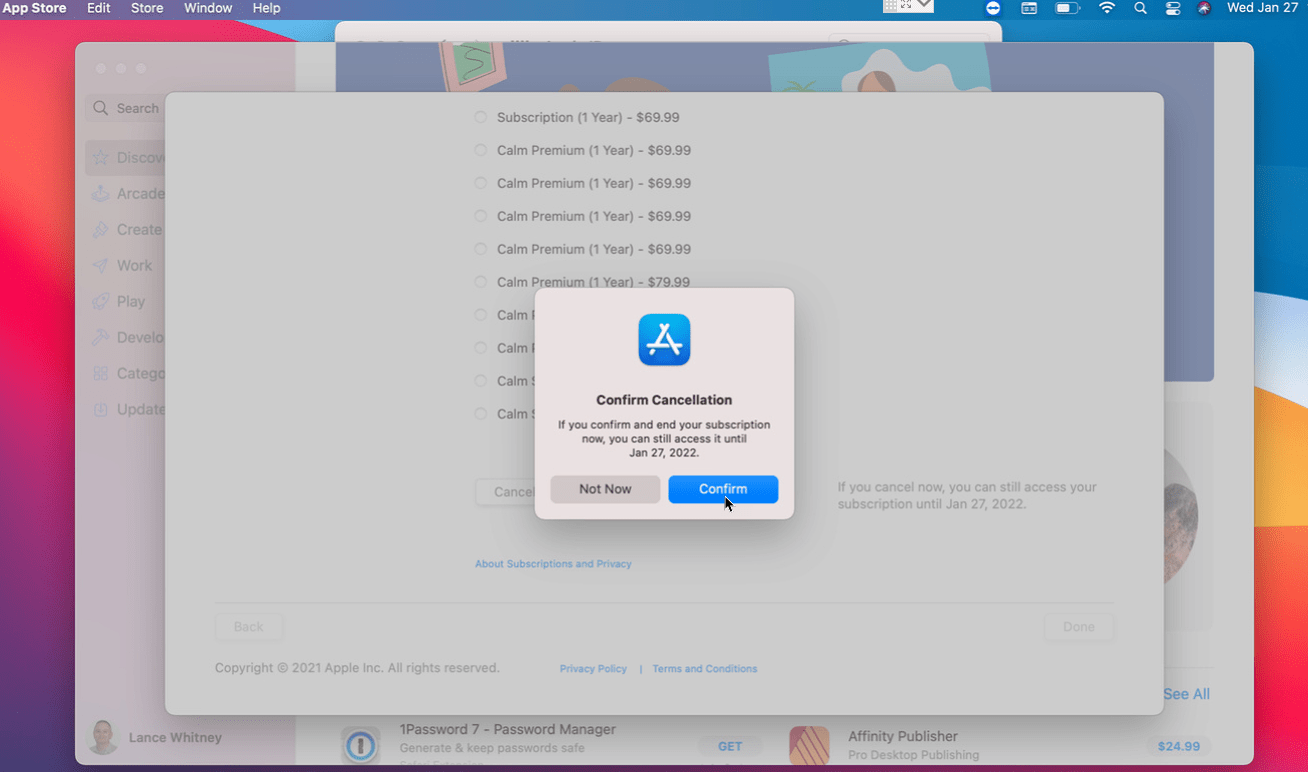This screenshot has width=1308, height=772.
Task: Click the 1Password 7 - Password Manager title
Action: 508,729
